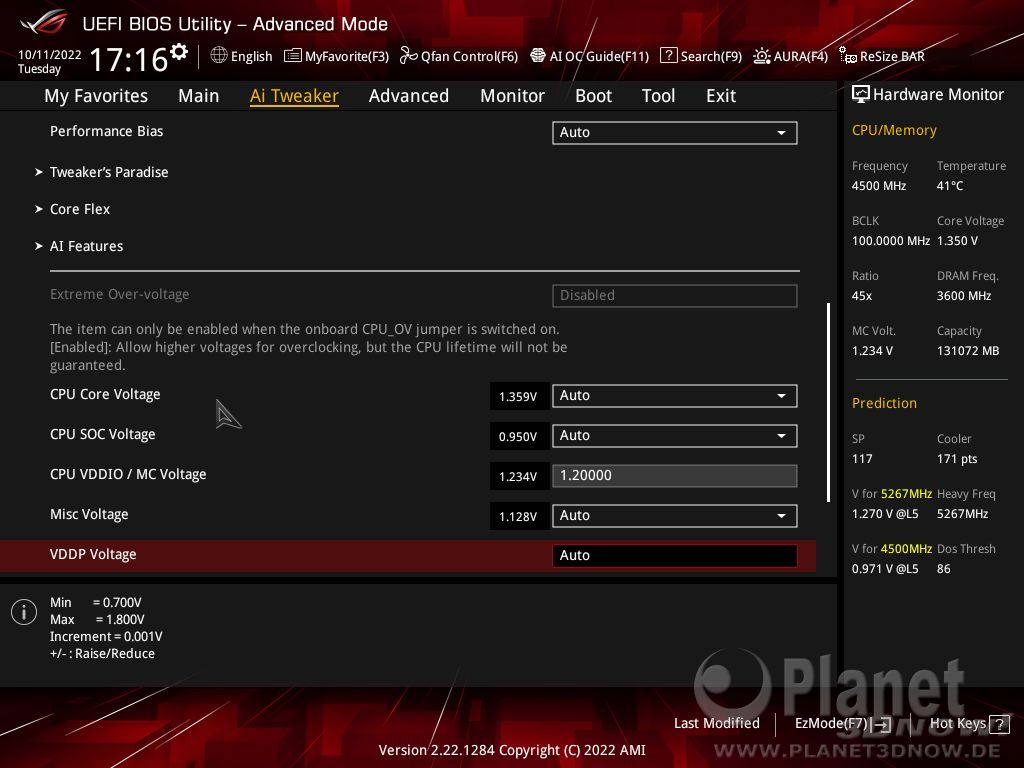This screenshot has width=1024, height=768.
Task: Click the 171 pts cooler score
Action: [957, 459]
